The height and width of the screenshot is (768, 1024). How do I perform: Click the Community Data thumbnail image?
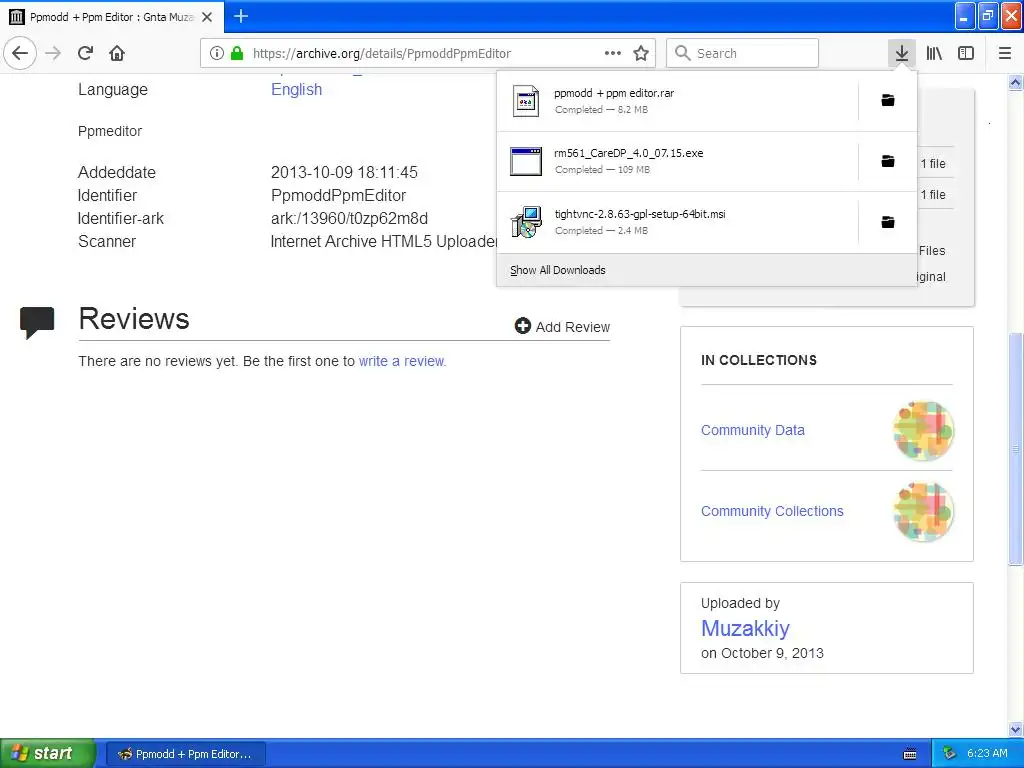[923, 431]
